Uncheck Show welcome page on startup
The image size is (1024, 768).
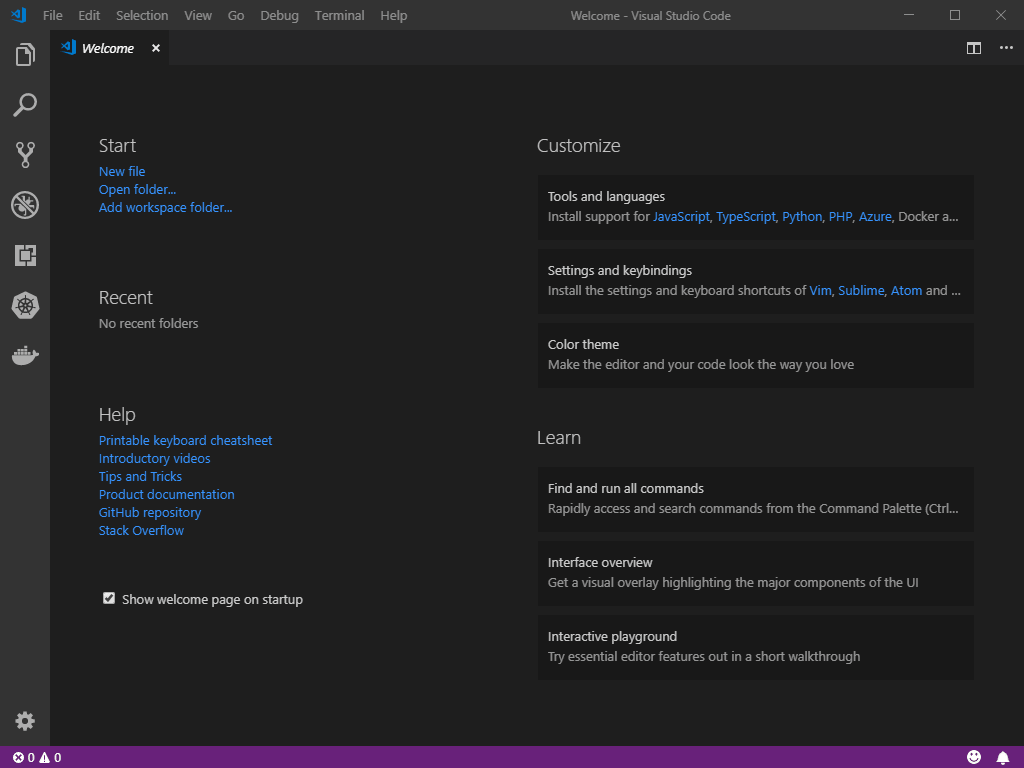coord(109,598)
